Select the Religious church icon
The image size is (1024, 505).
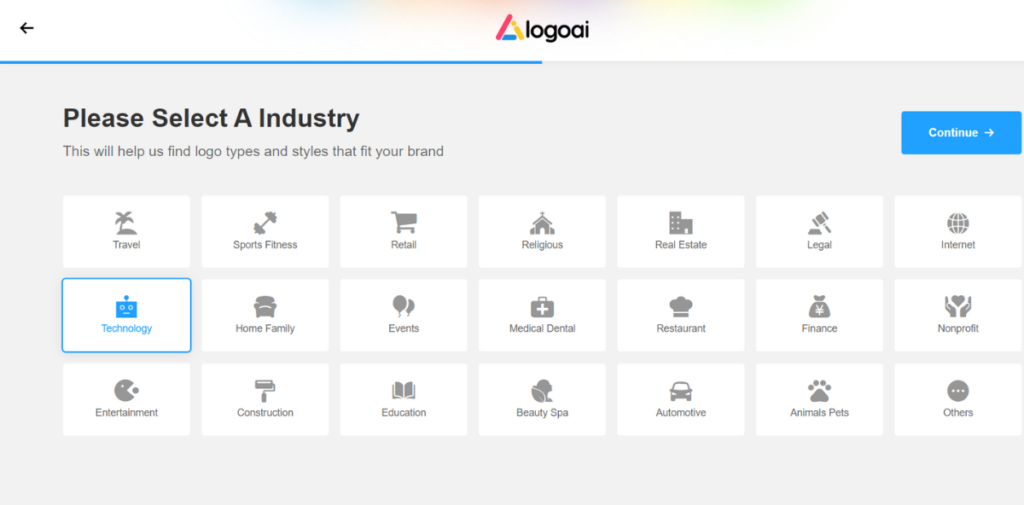(542, 223)
